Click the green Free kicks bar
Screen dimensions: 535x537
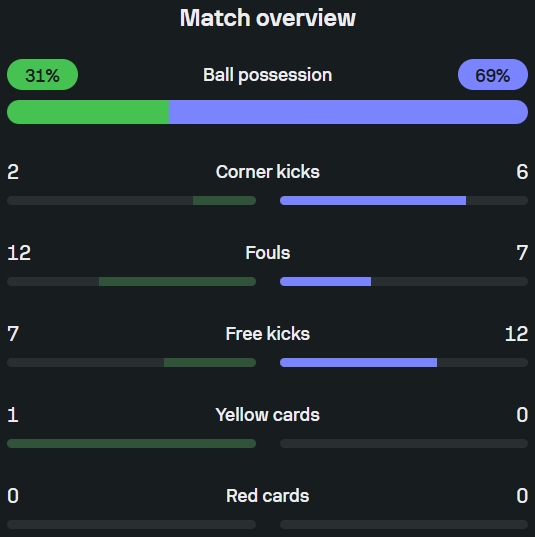(x=210, y=362)
